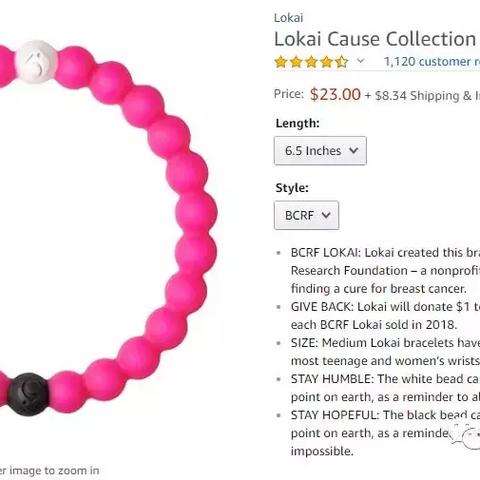Viewport: 480px width, 480px height.
Task: Open the Lokai brand link
Action: coord(288,18)
